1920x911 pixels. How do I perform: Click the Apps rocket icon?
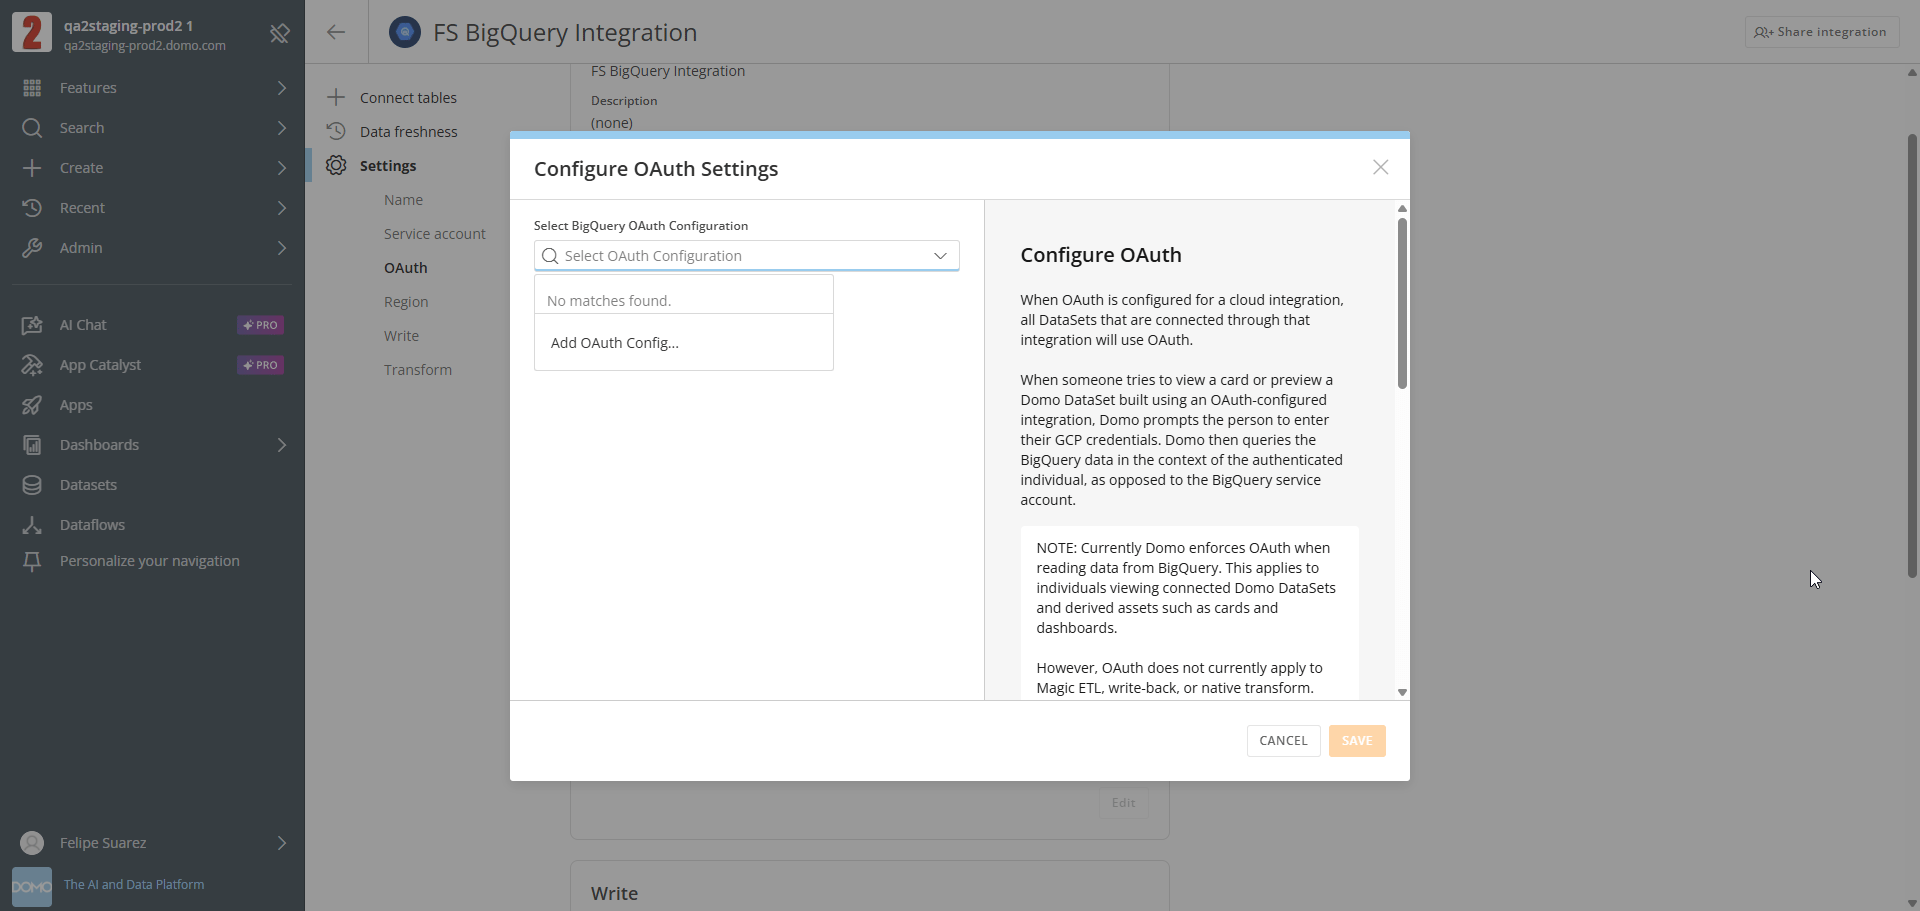coord(32,405)
